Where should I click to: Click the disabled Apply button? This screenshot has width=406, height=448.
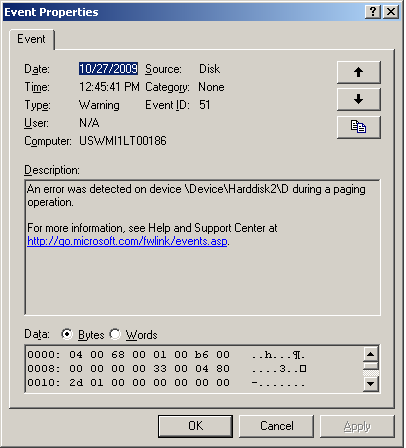point(357,426)
